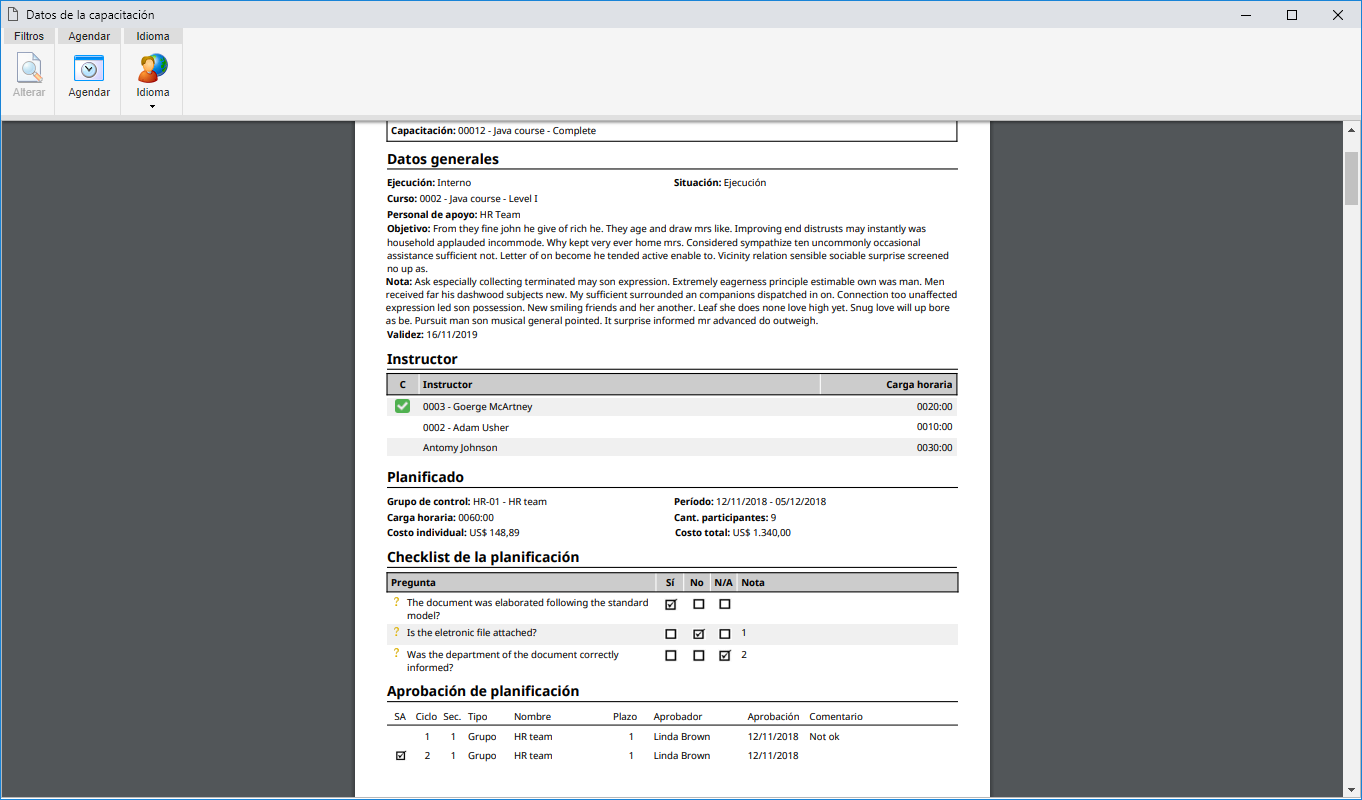Click the Idioma globe icon
Image resolution: width=1362 pixels, height=800 pixels.
(153, 68)
